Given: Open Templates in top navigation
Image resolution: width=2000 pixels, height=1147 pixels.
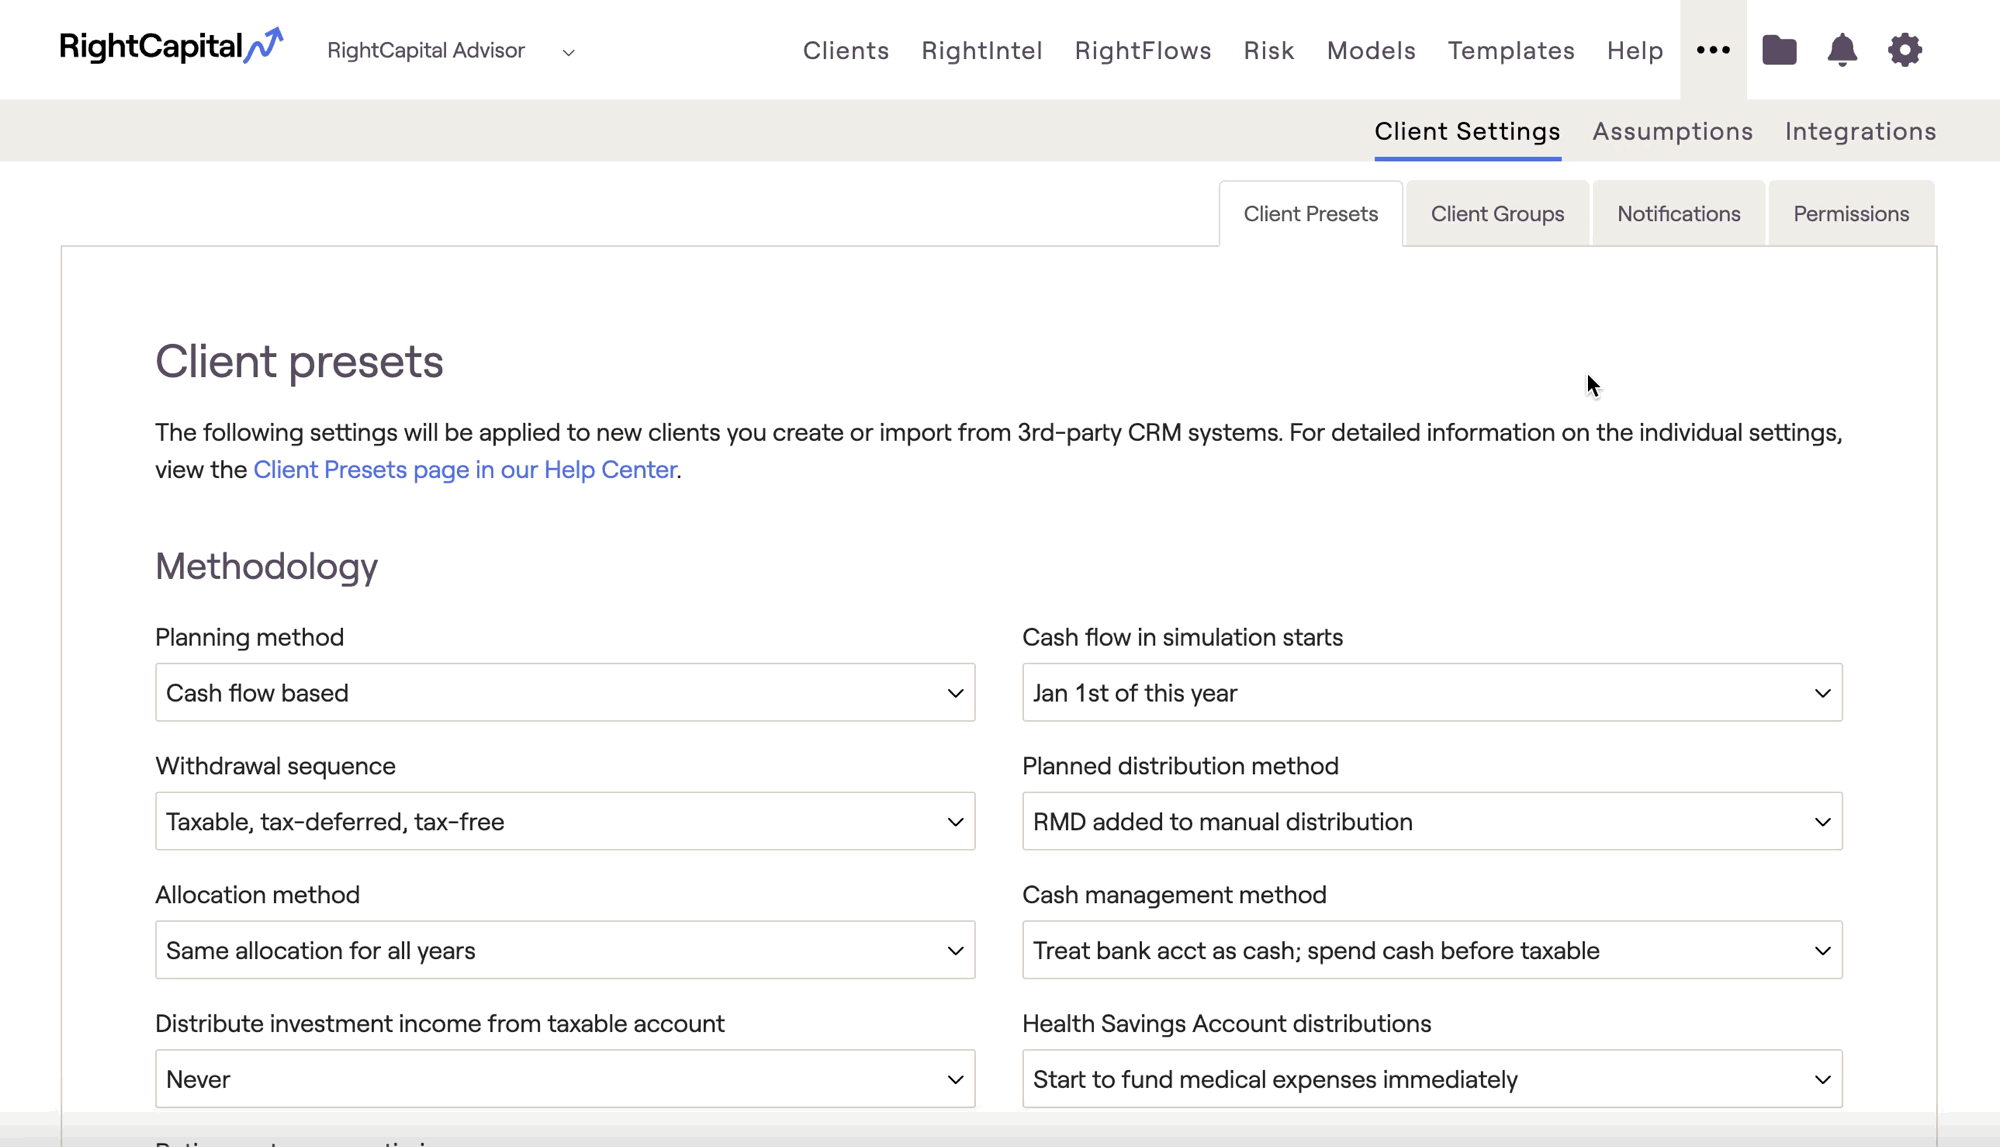Looking at the screenshot, I should [x=1511, y=50].
